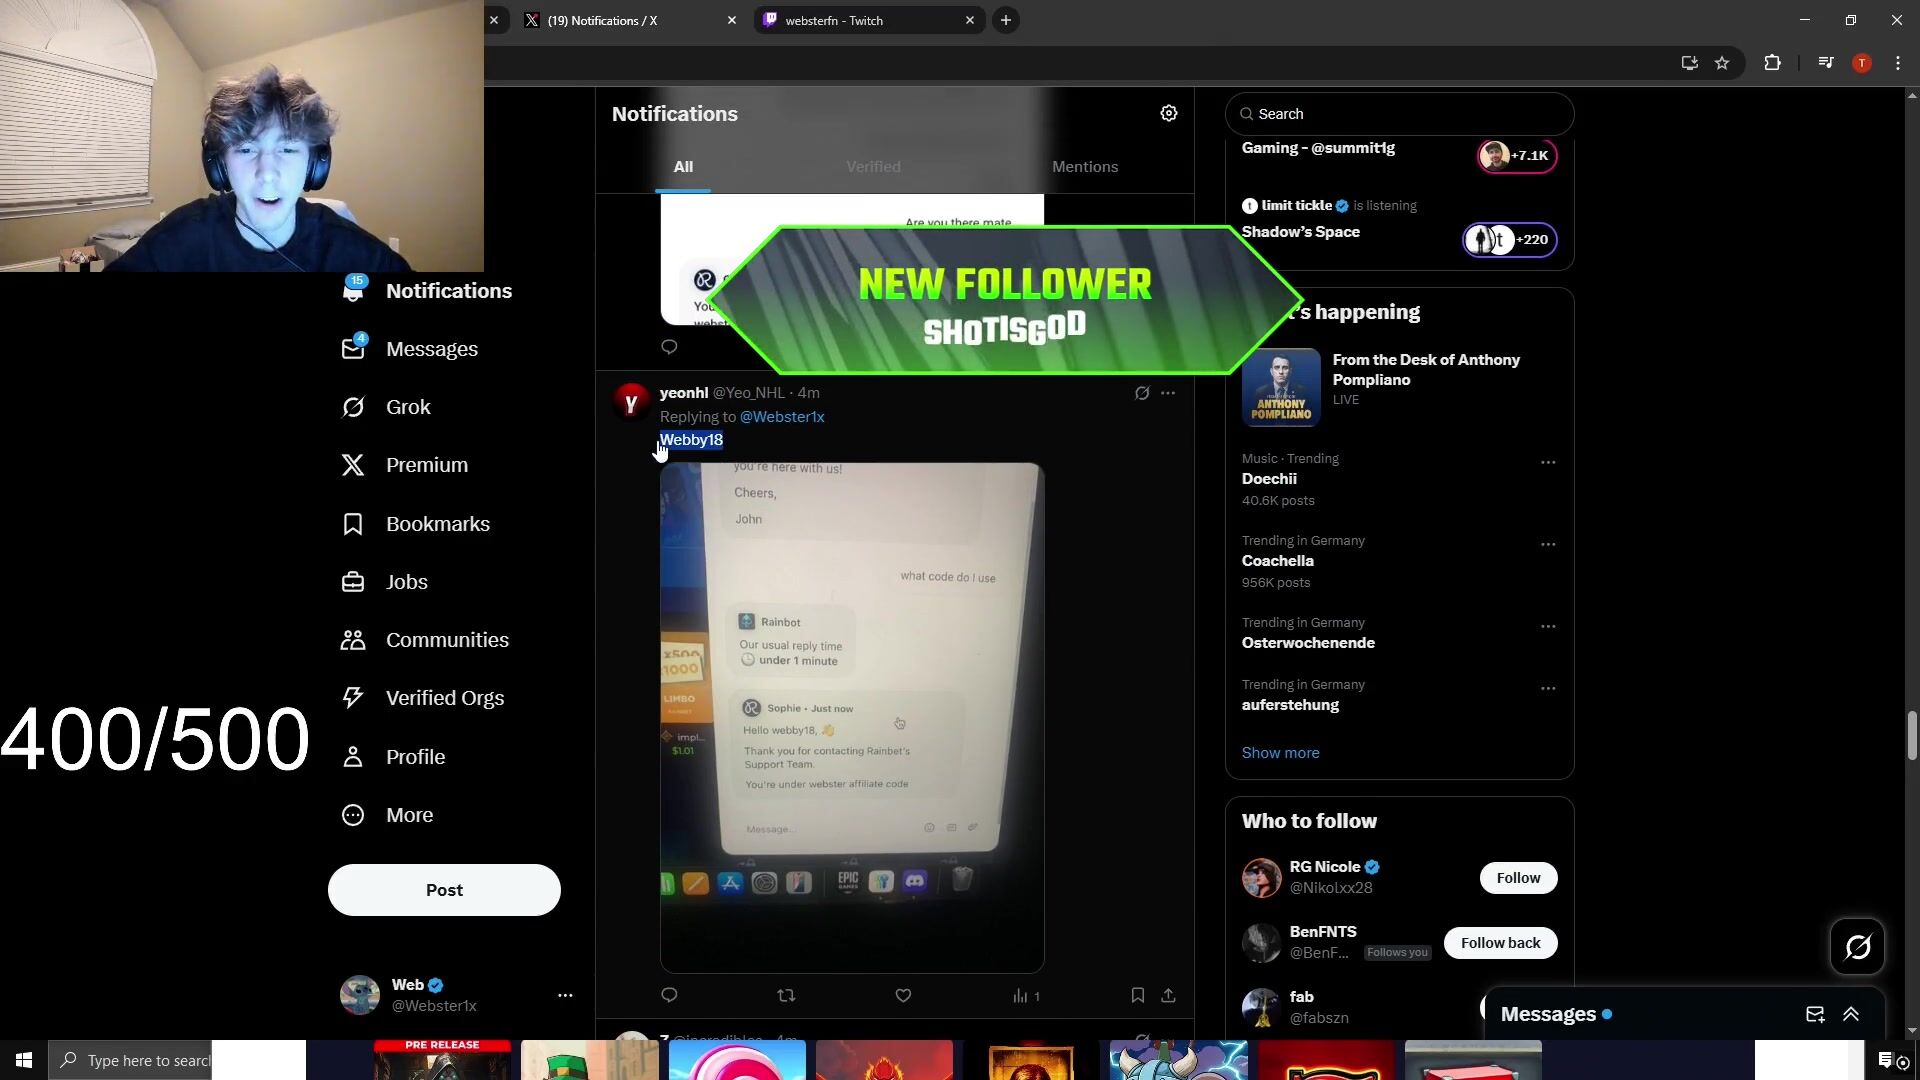Like yeonhl's post
This screenshot has height=1080, width=1920.
(x=903, y=995)
